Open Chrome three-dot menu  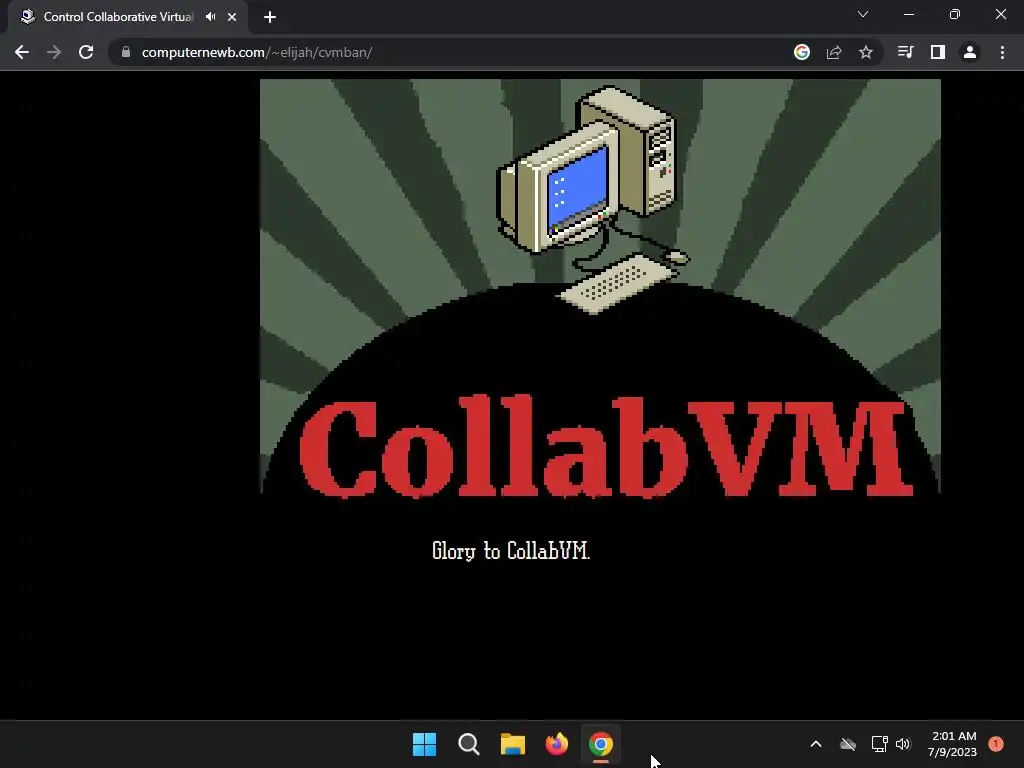click(x=1002, y=52)
